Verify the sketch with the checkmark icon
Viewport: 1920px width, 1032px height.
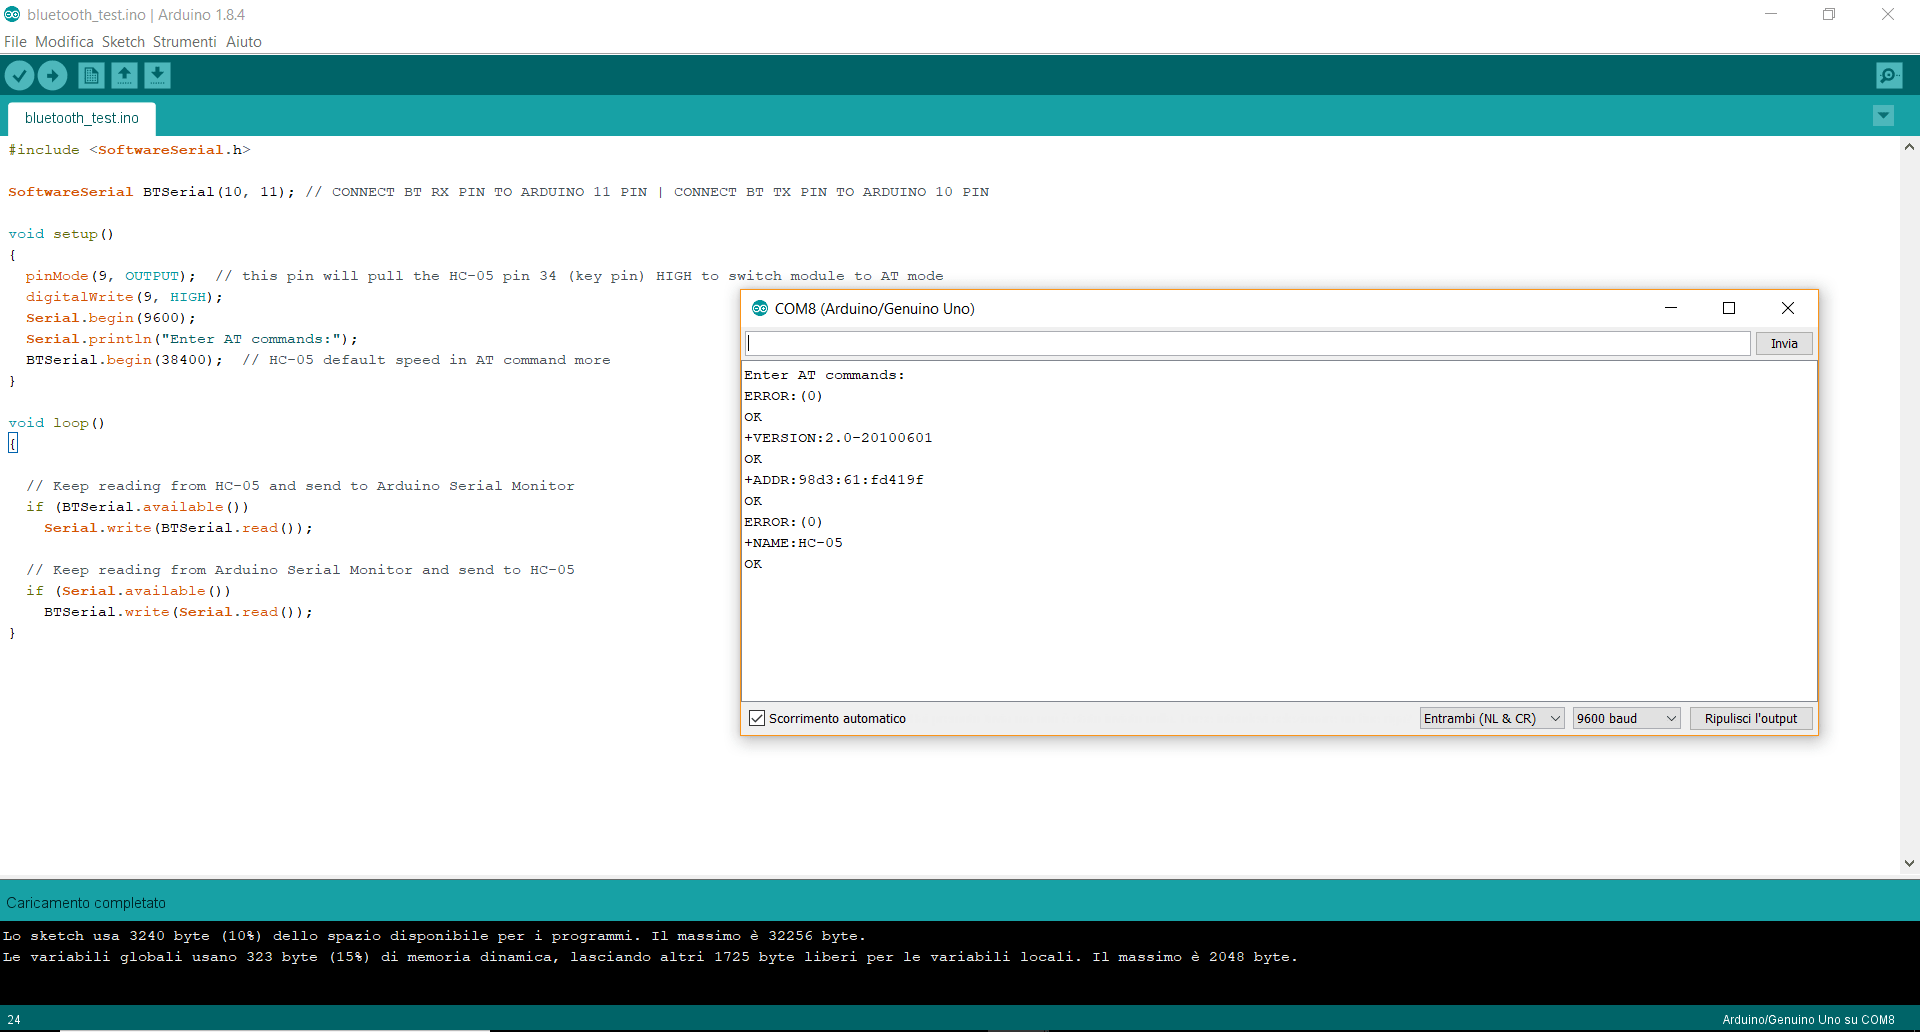19,75
